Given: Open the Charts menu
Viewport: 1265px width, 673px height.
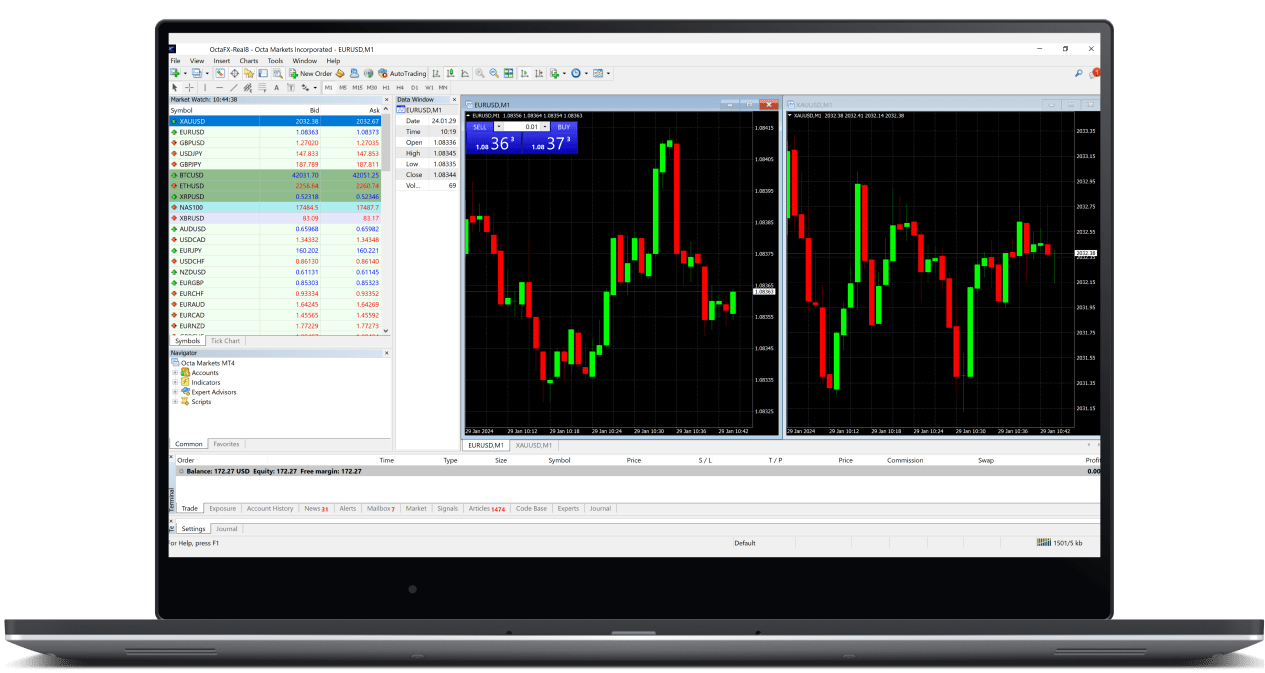Looking at the screenshot, I should pyautogui.click(x=248, y=61).
